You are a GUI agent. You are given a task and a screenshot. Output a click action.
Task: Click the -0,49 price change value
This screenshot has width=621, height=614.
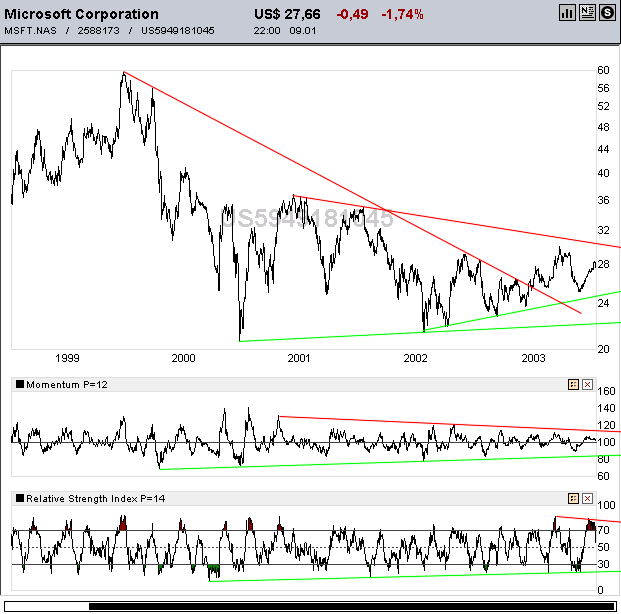(x=352, y=15)
